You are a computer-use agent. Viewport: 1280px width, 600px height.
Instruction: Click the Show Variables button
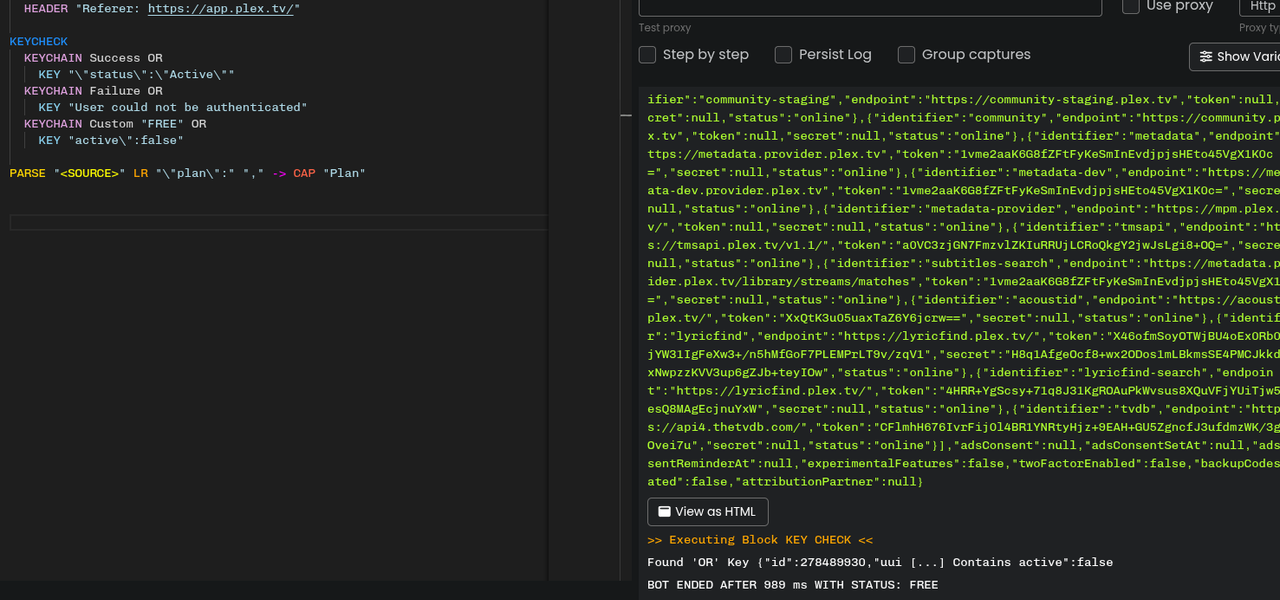(x=1235, y=57)
